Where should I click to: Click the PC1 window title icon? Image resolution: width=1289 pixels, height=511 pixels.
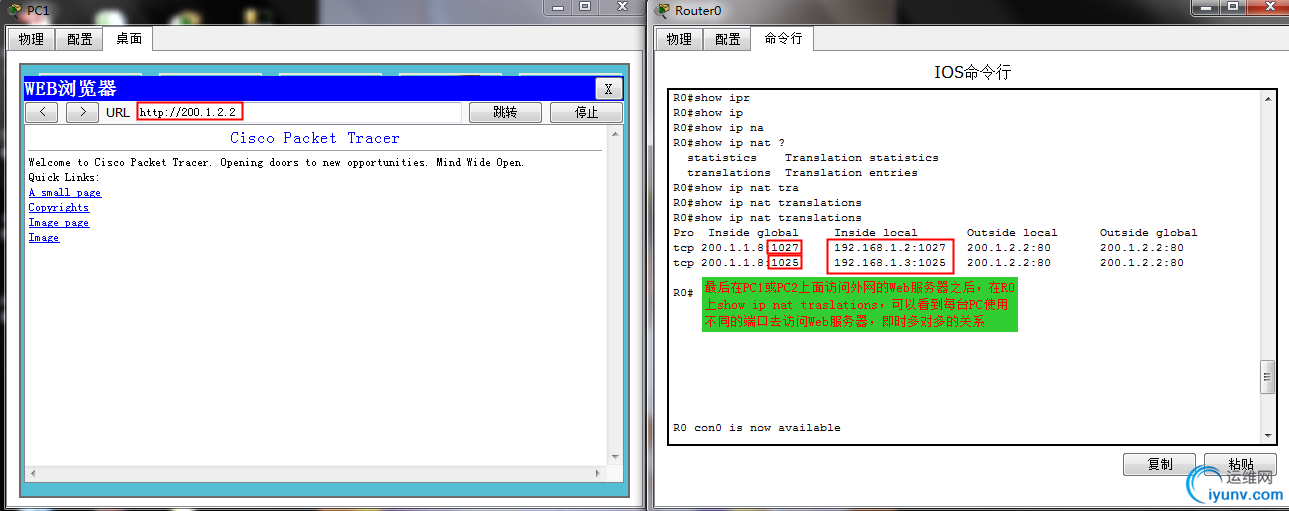[x=14, y=10]
